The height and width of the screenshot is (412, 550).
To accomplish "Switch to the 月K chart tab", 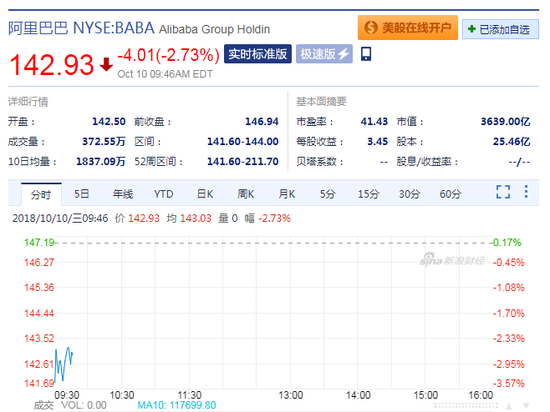I will point(287,194).
